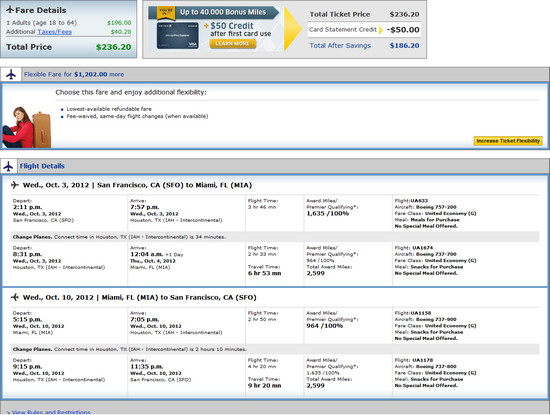Click the Flight Details section header

pyautogui.click(x=42, y=166)
